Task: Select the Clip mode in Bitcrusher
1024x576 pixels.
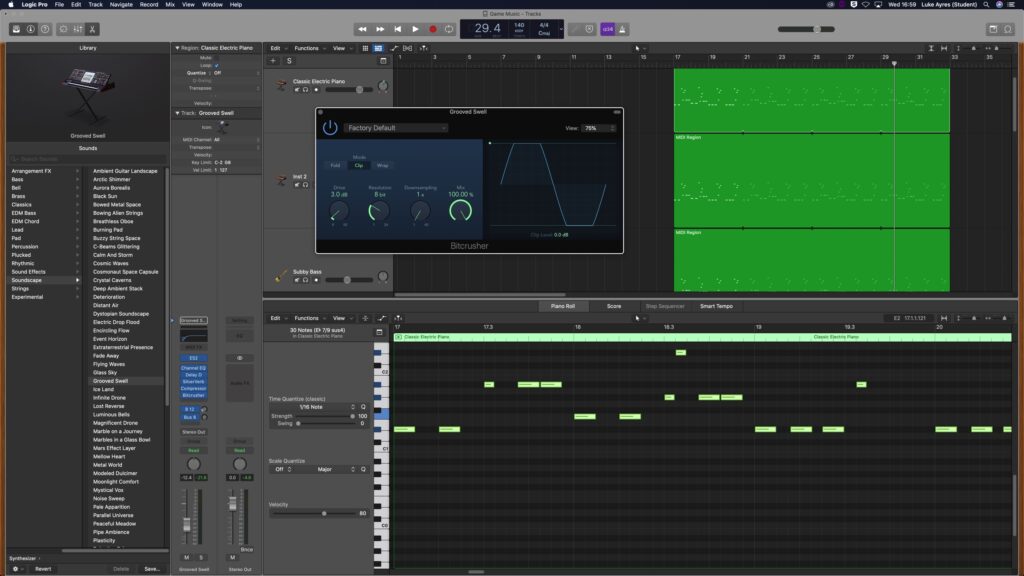Action: point(359,165)
